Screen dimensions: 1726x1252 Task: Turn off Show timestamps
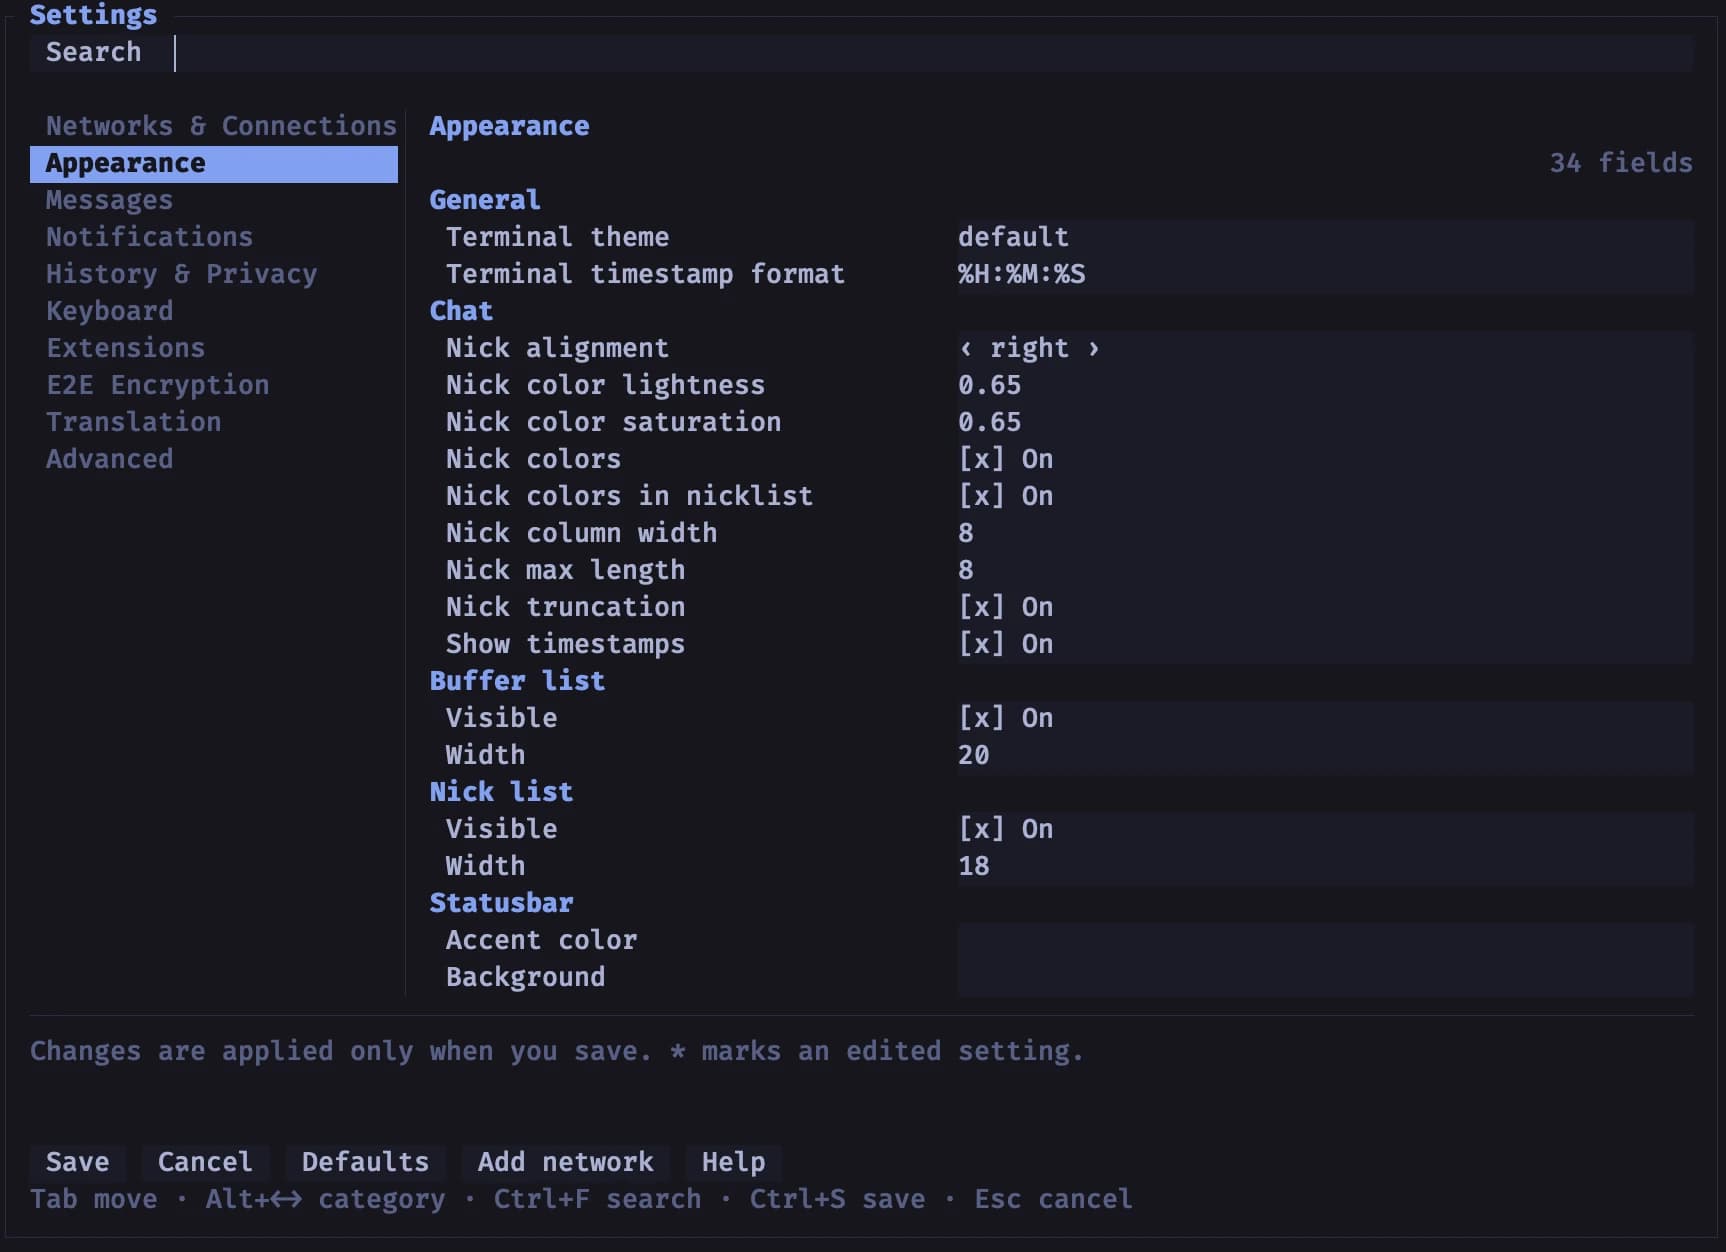982,644
